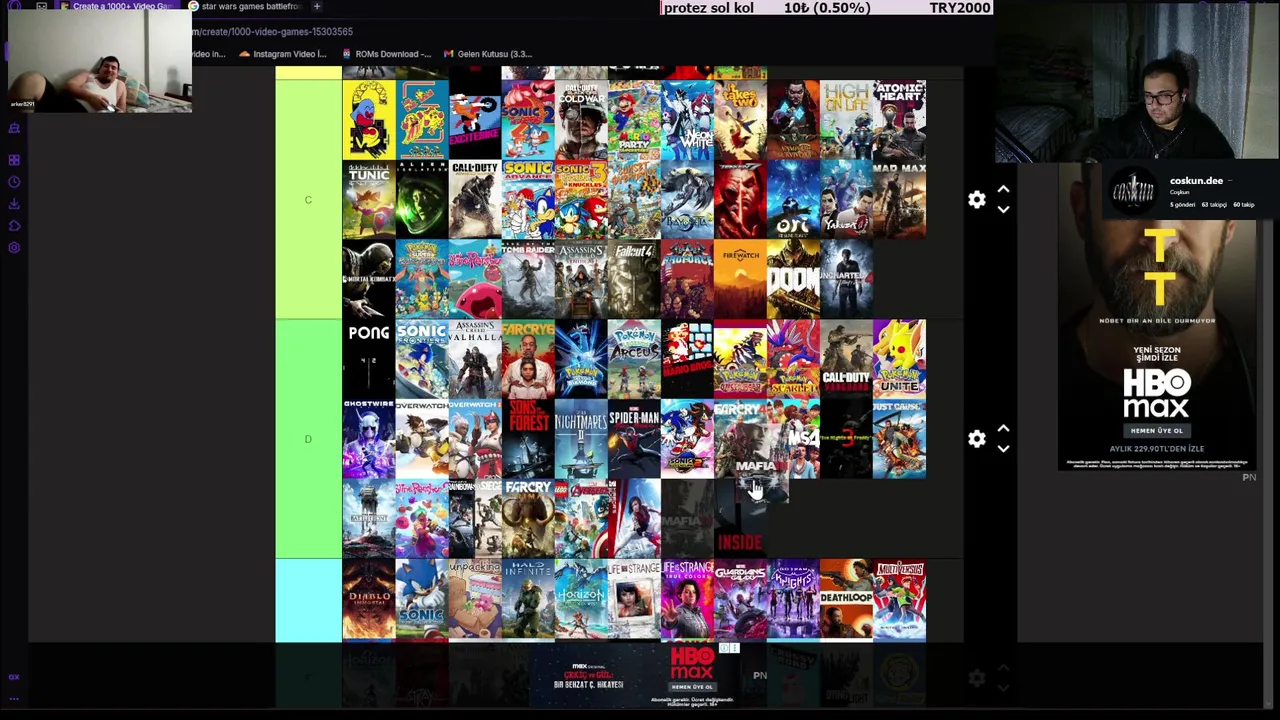
Task: Open a new browser tab with plus
Action: tap(317, 6)
